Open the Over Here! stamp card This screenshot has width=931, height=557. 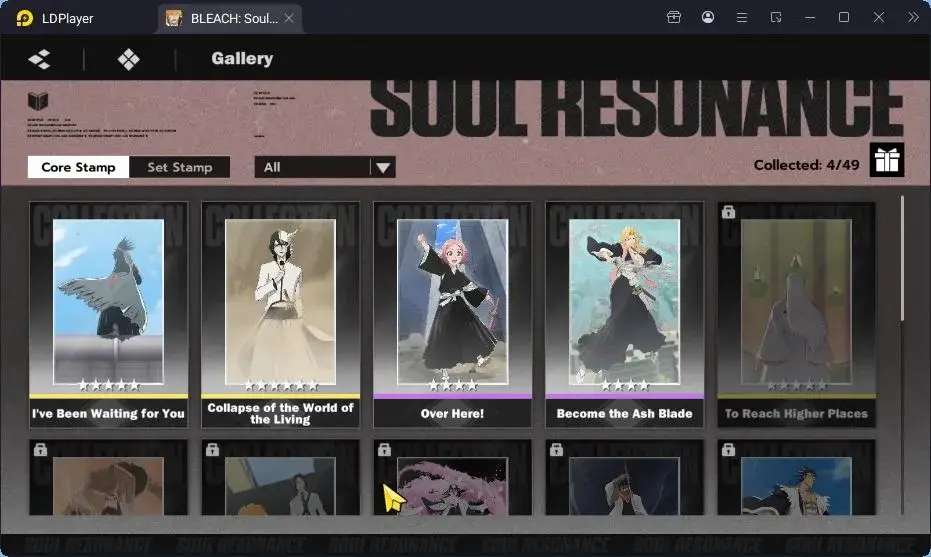pos(452,315)
